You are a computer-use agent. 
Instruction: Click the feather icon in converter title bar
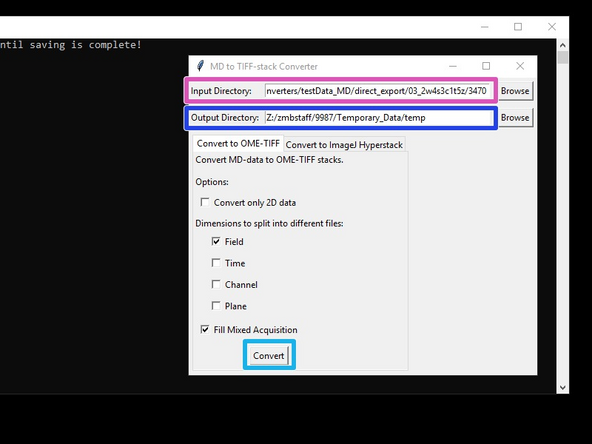click(x=200, y=66)
